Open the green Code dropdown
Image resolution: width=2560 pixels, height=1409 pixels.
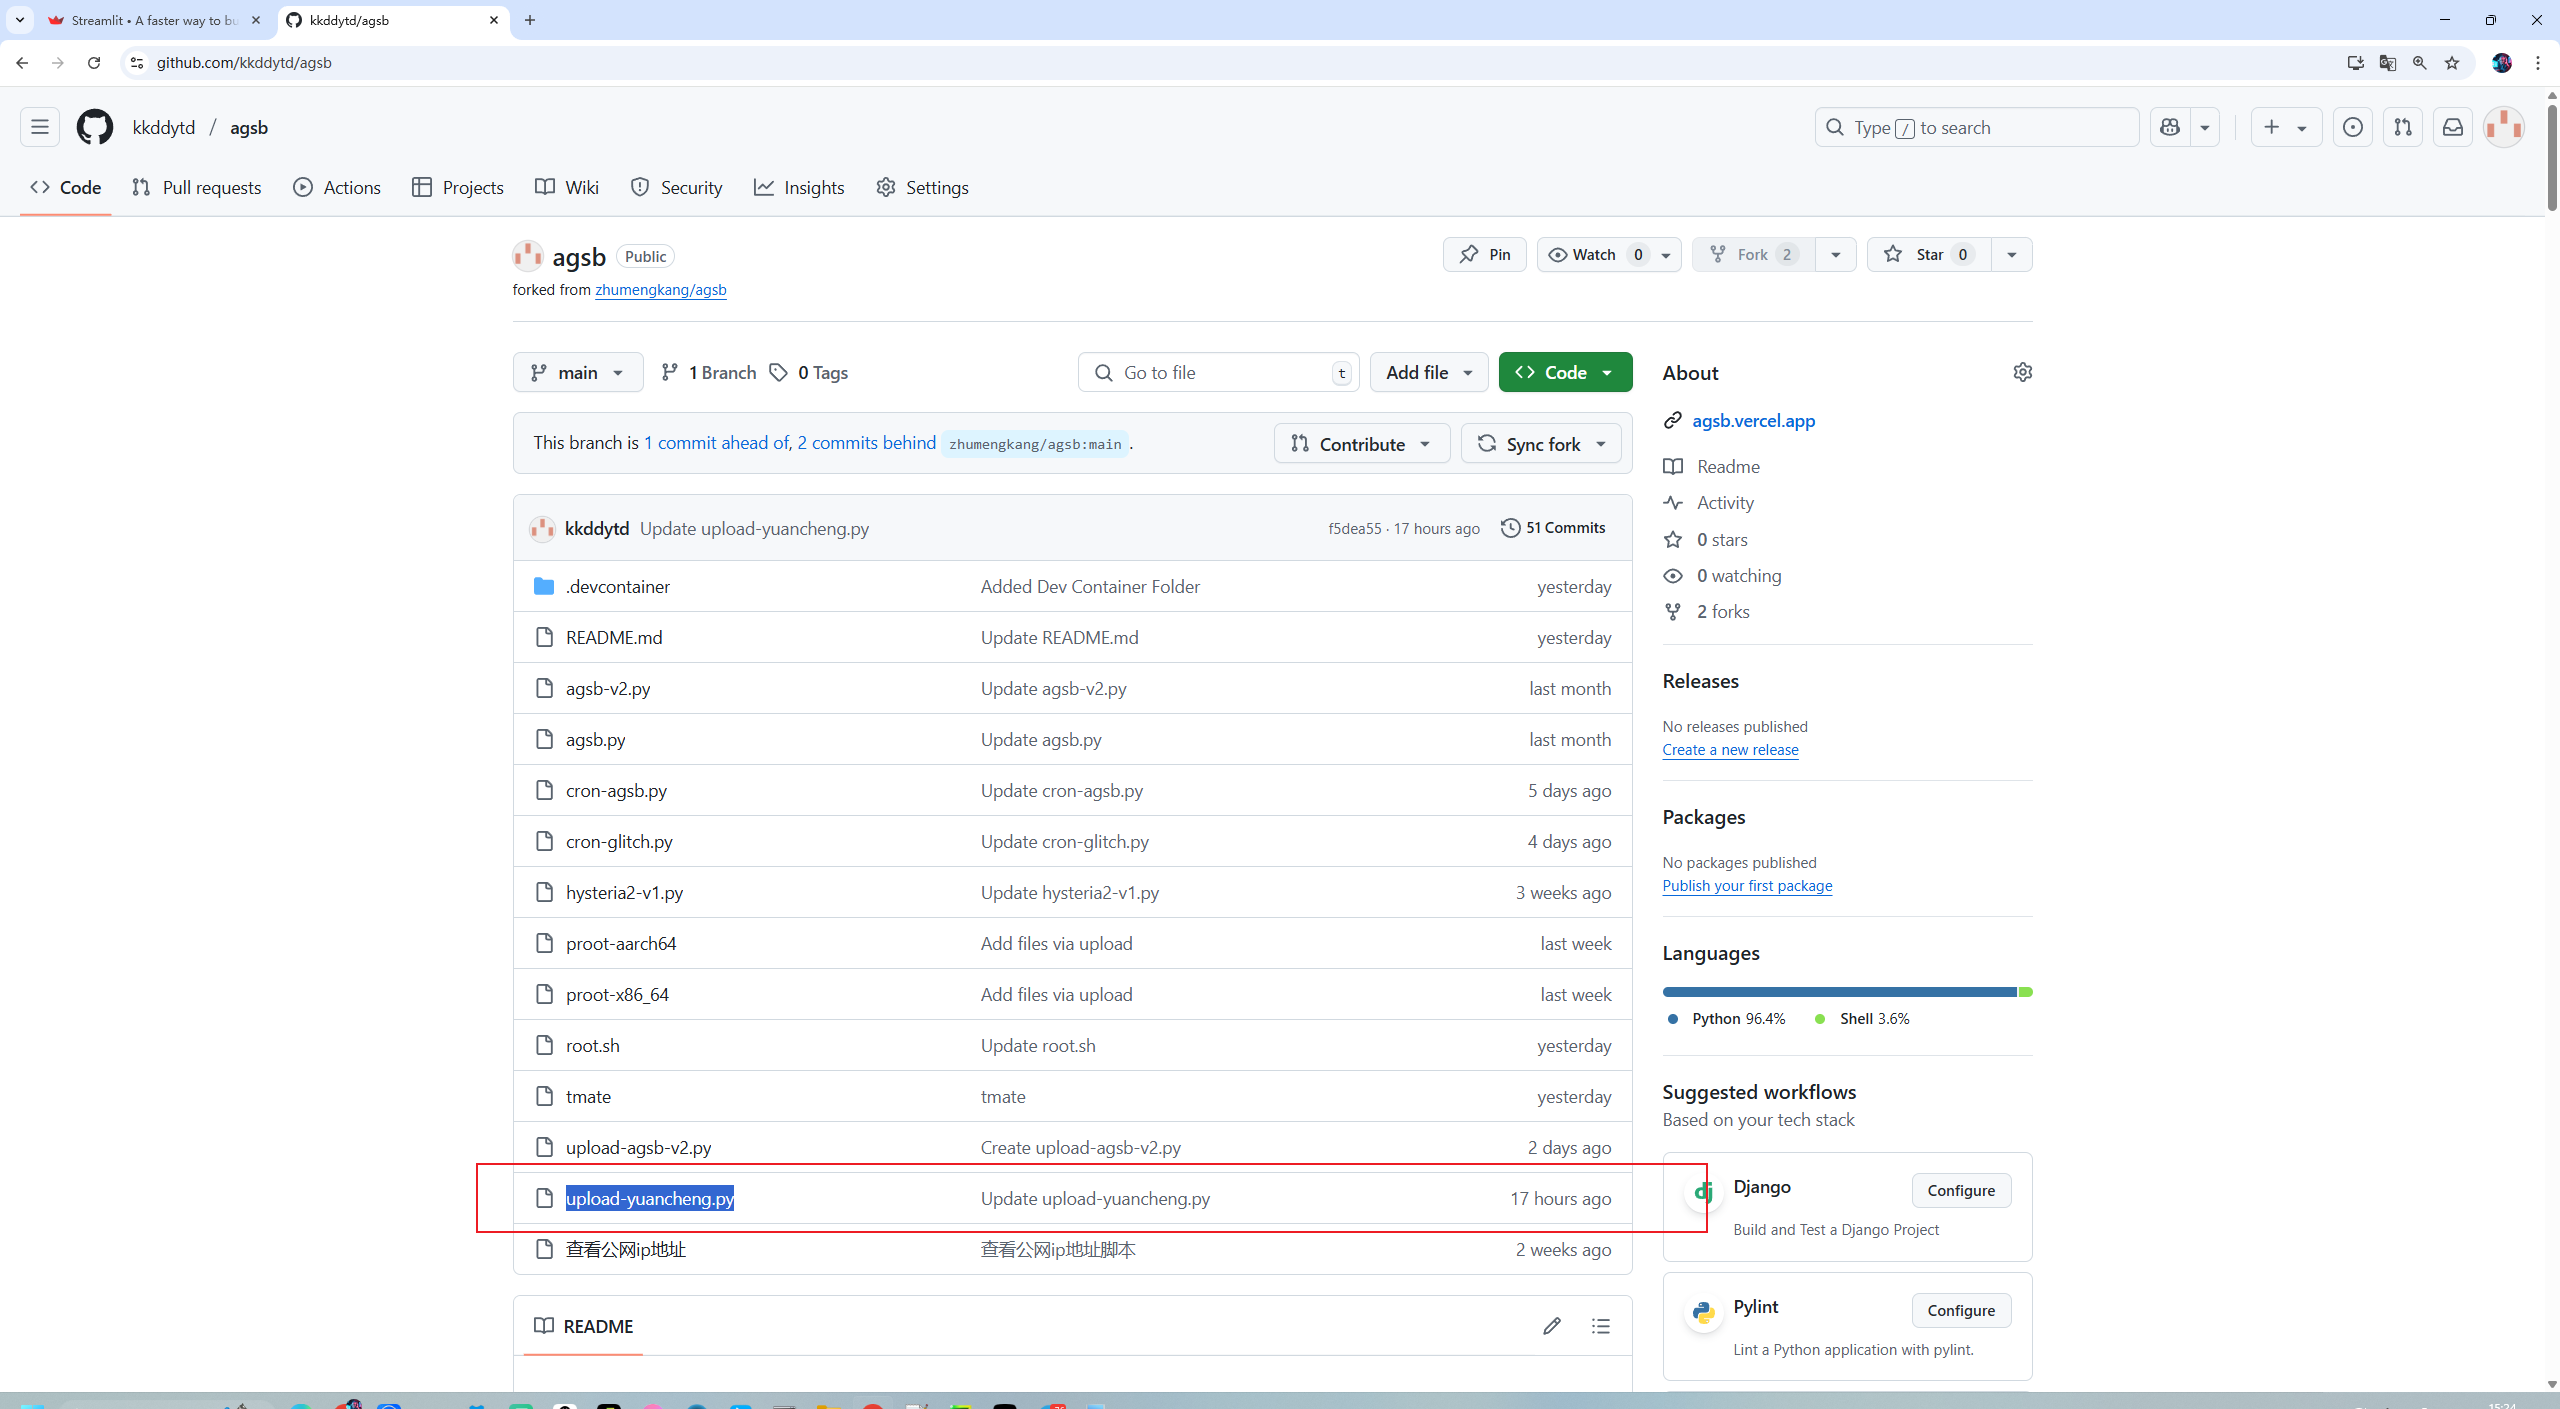1565,372
